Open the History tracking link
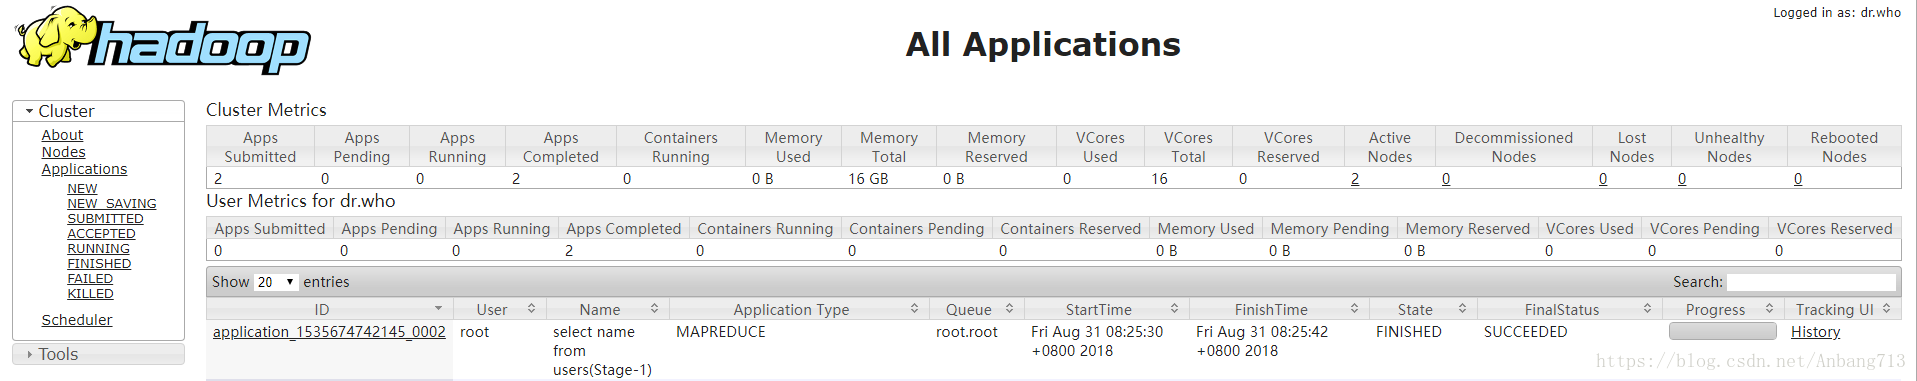 pos(1815,332)
